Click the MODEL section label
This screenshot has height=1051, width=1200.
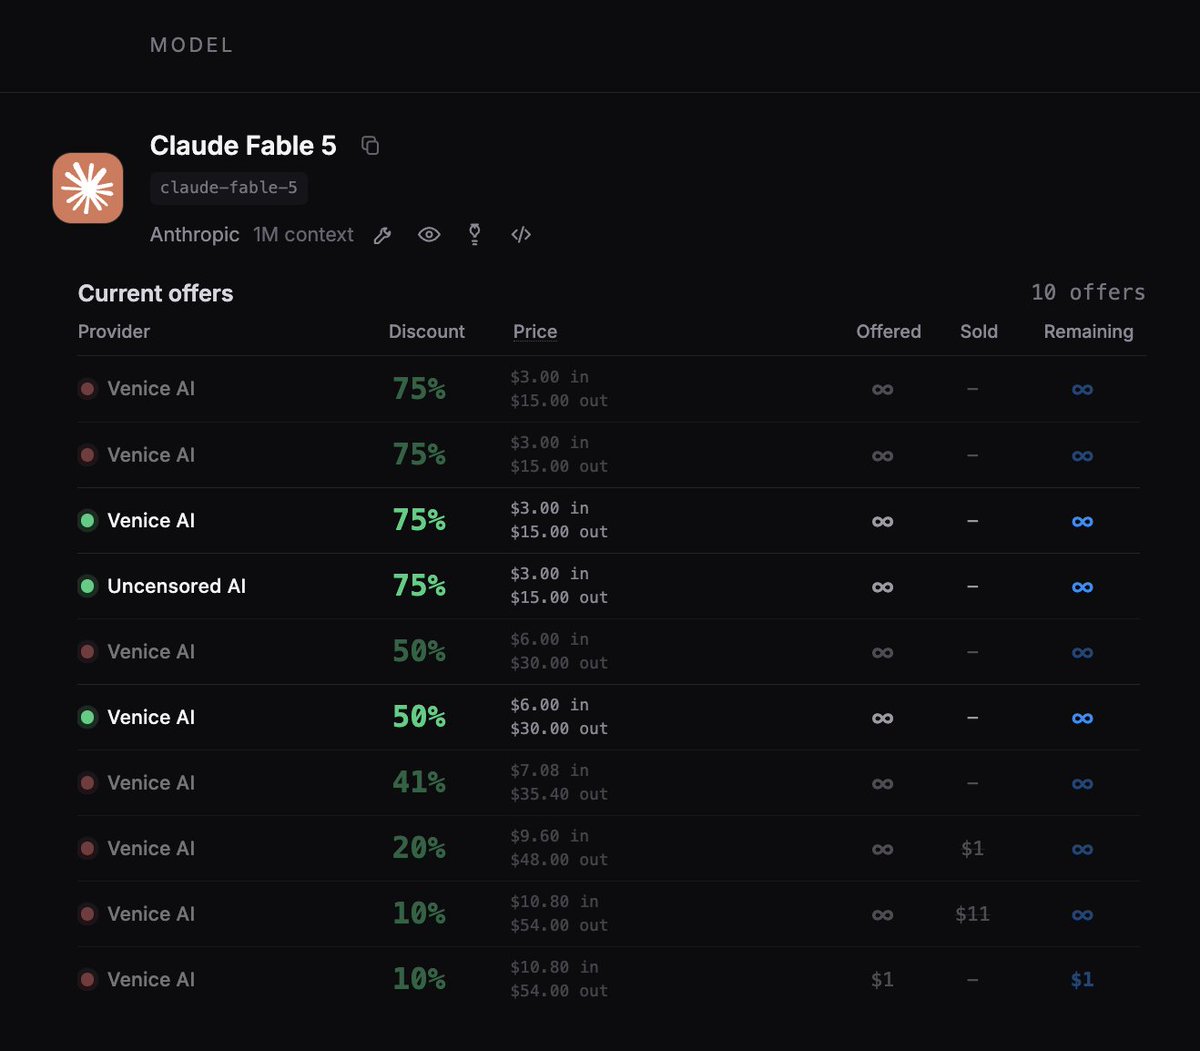[191, 45]
